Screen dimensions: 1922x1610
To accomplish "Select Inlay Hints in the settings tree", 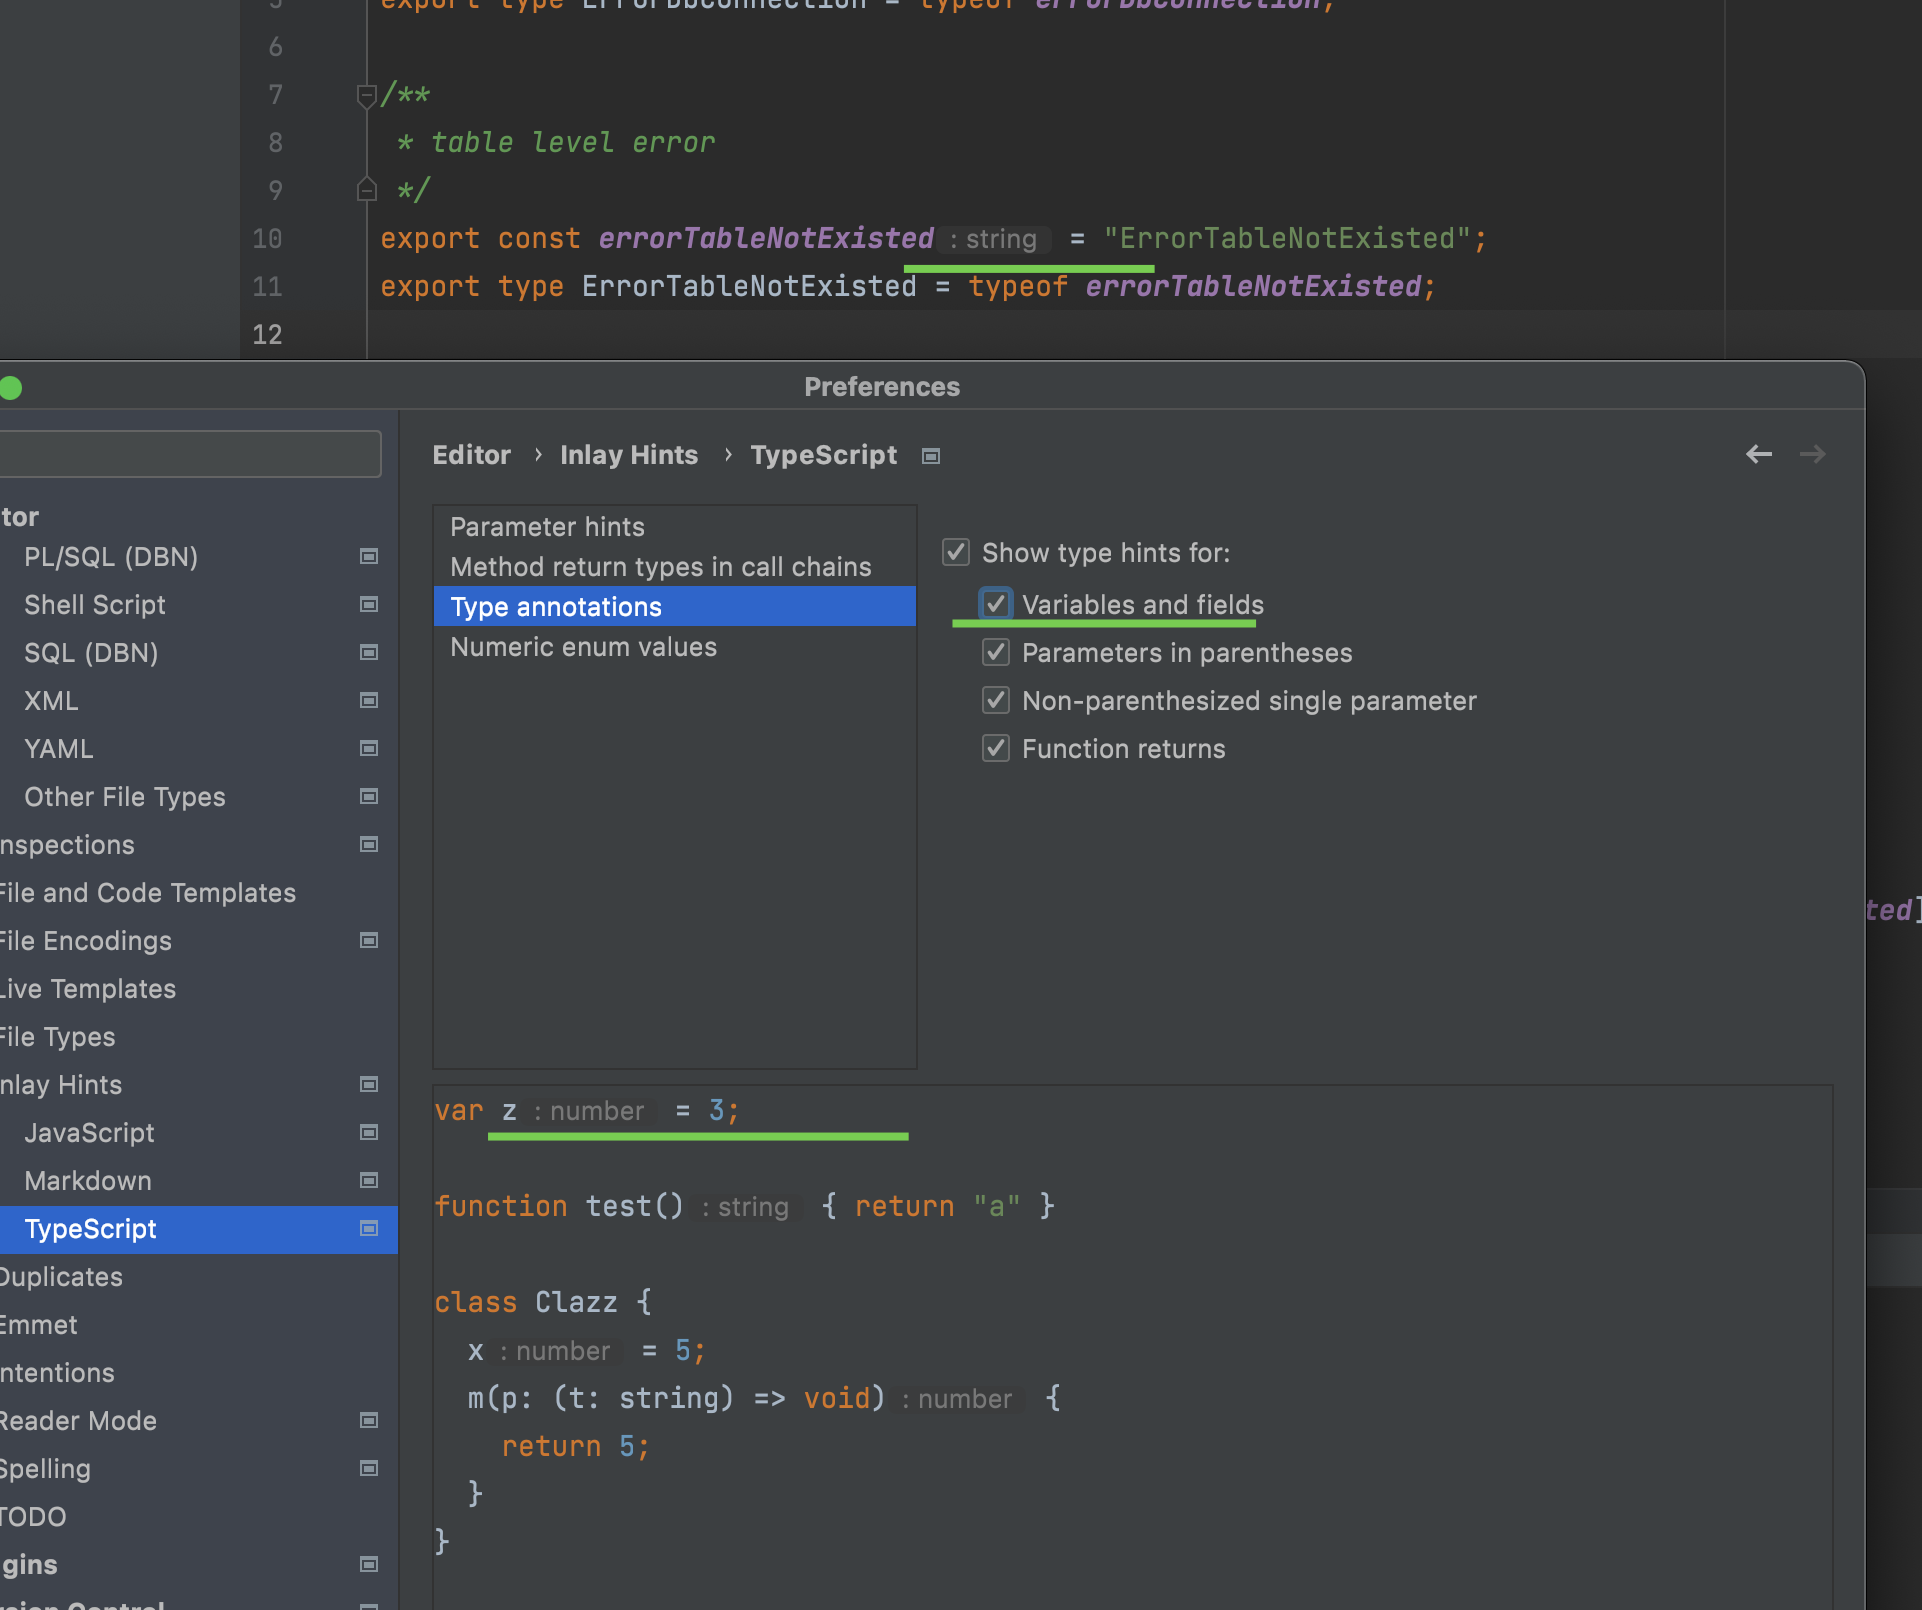I will 61,1085.
